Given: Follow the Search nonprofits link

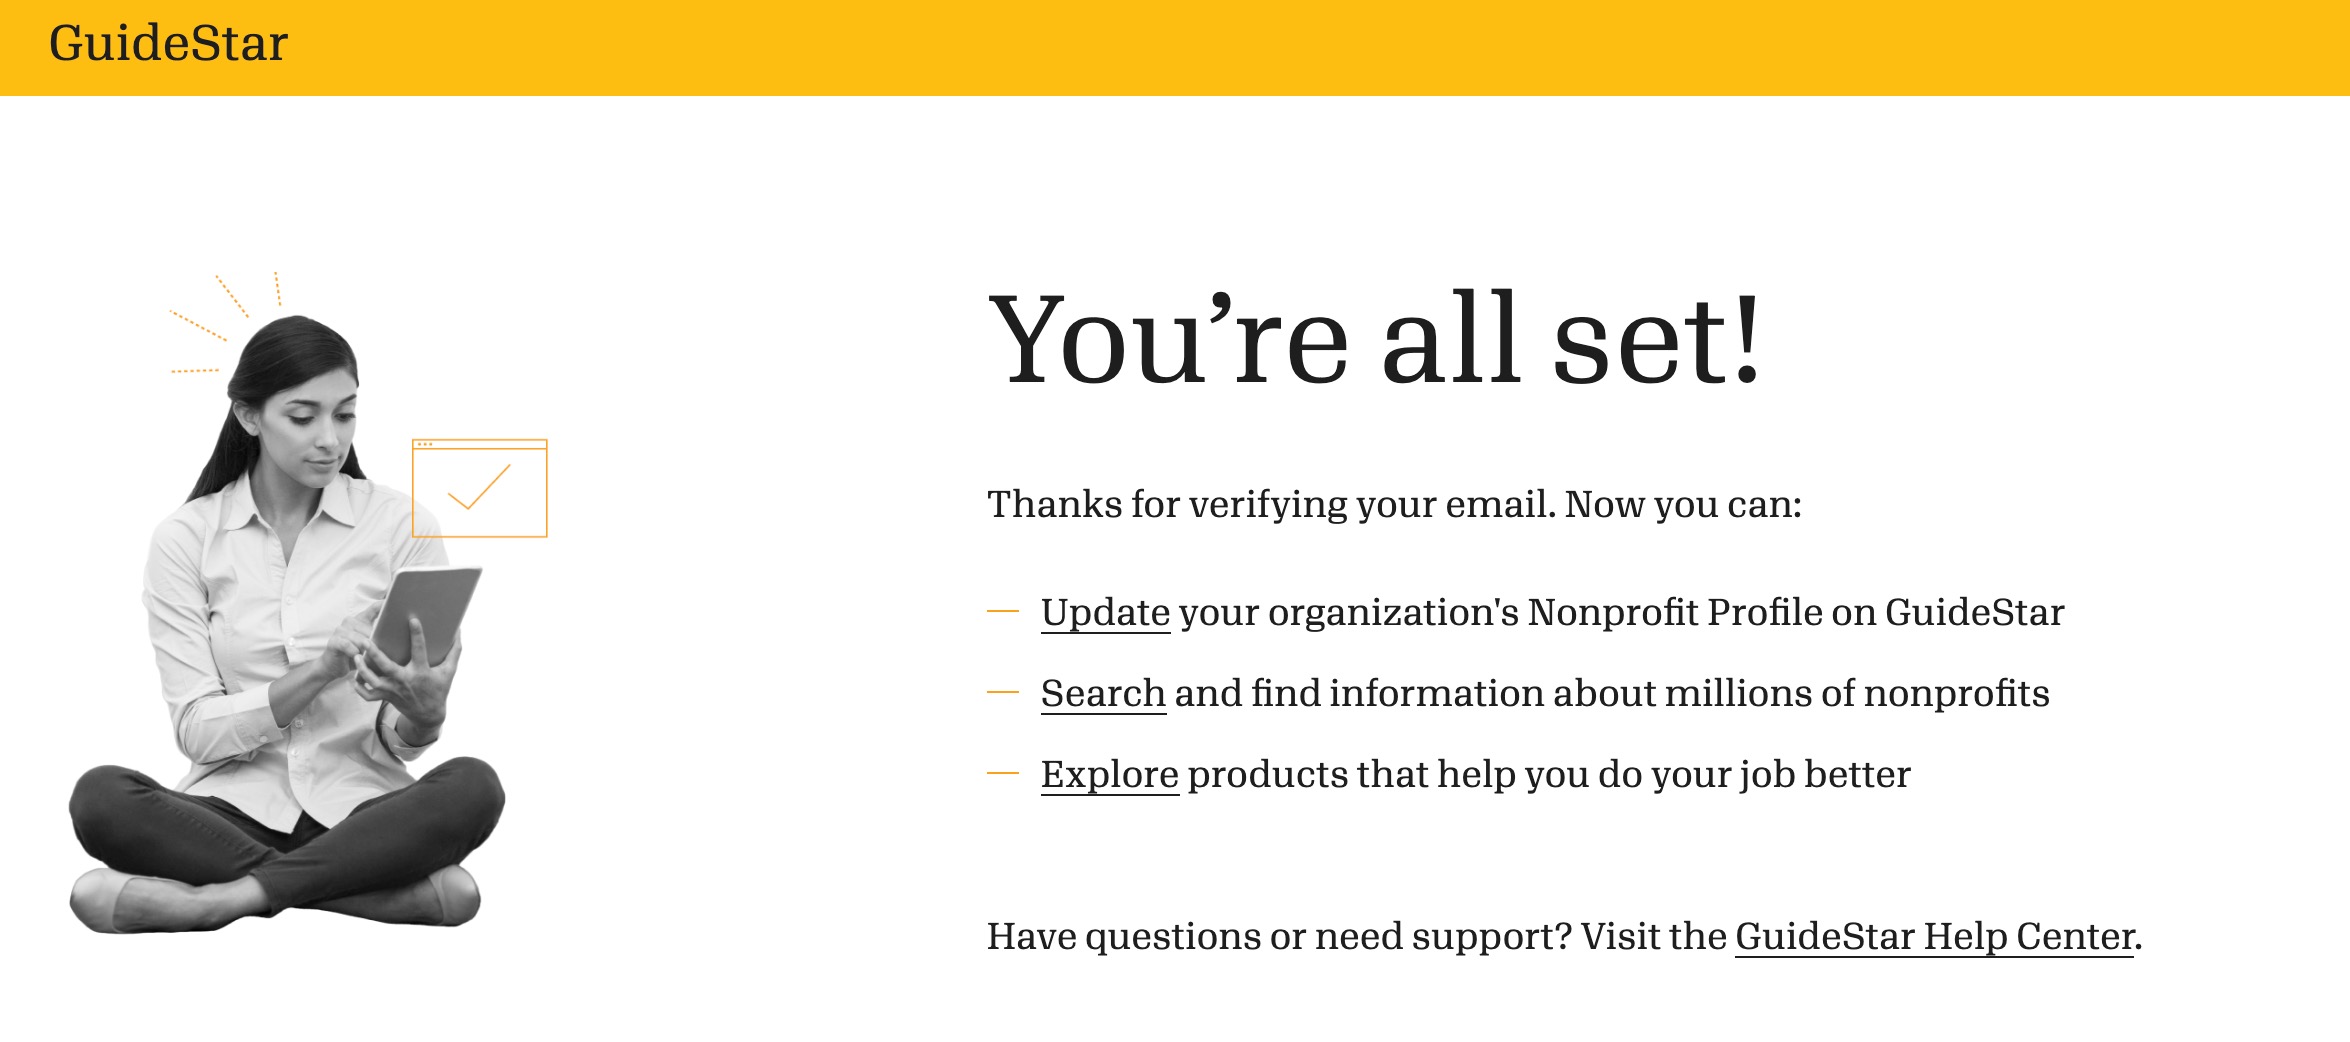Looking at the screenshot, I should click(1103, 693).
